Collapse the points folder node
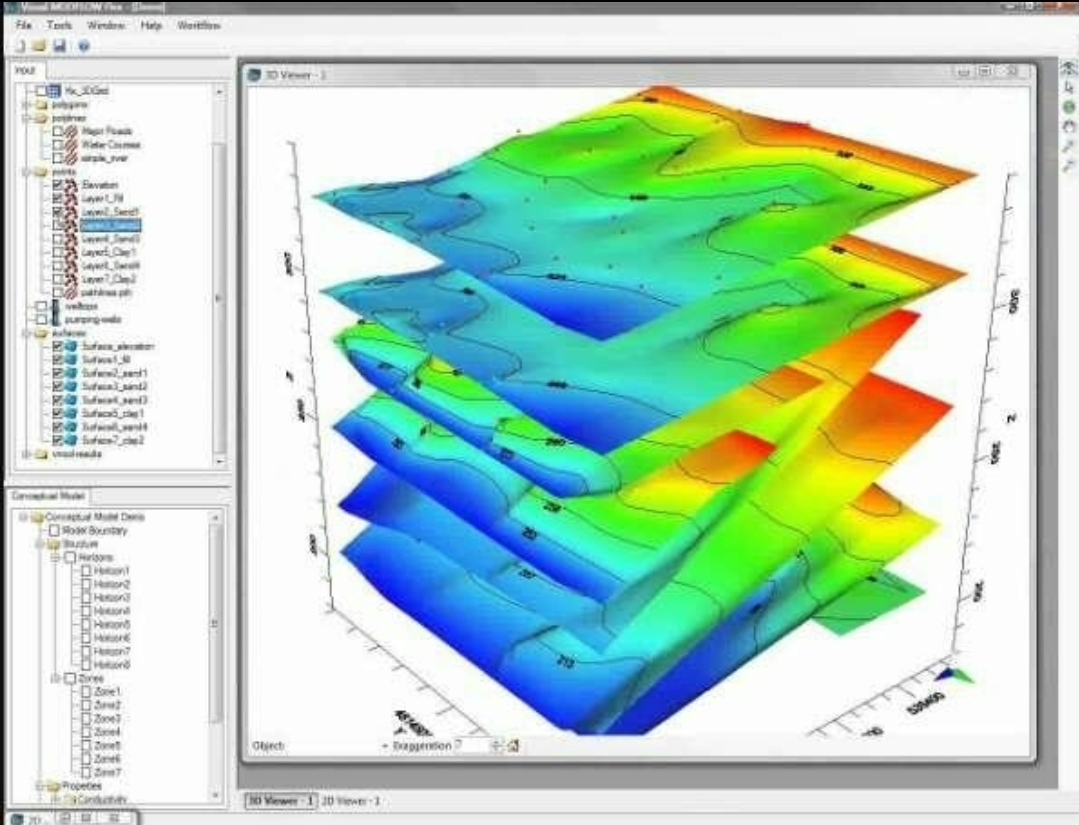 [27, 171]
